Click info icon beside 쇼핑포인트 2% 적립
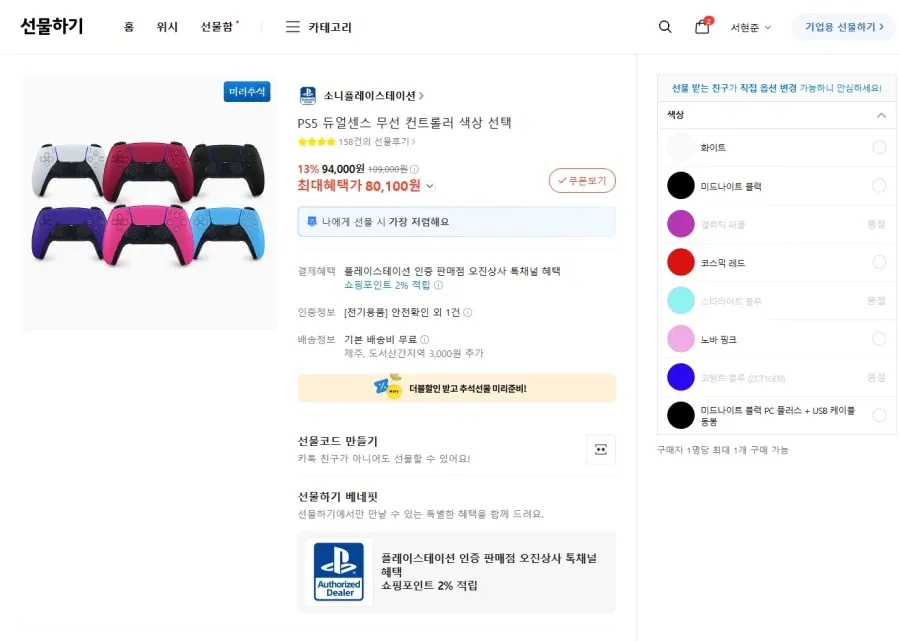The height and width of the screenshot is (641, 900). (x=438, y=285)
